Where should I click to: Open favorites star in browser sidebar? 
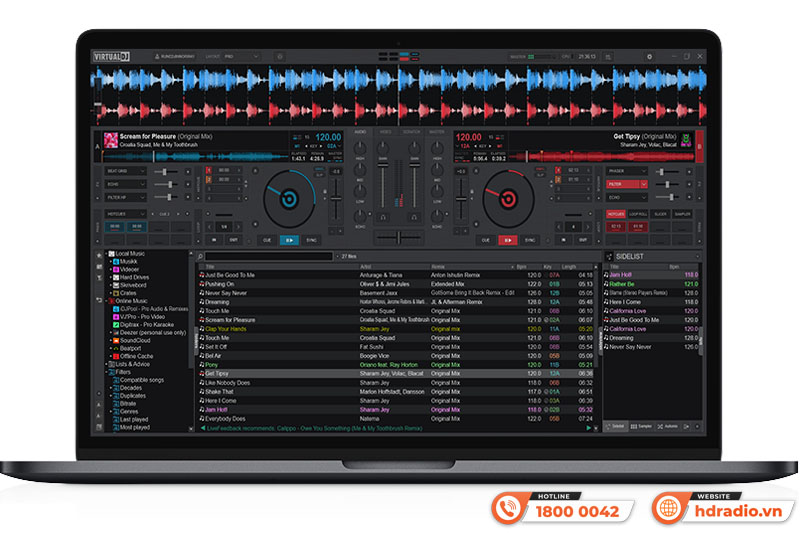(99, 255)
